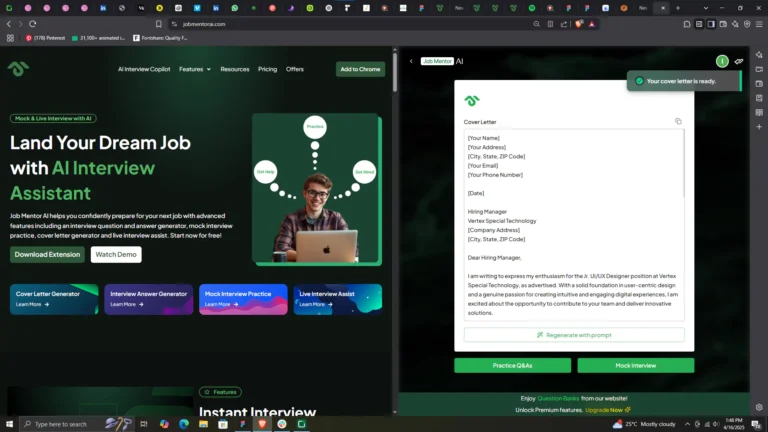Select the AI Interview Copilot nav item
Screen dimensions: 768x432
coord(145,69)
